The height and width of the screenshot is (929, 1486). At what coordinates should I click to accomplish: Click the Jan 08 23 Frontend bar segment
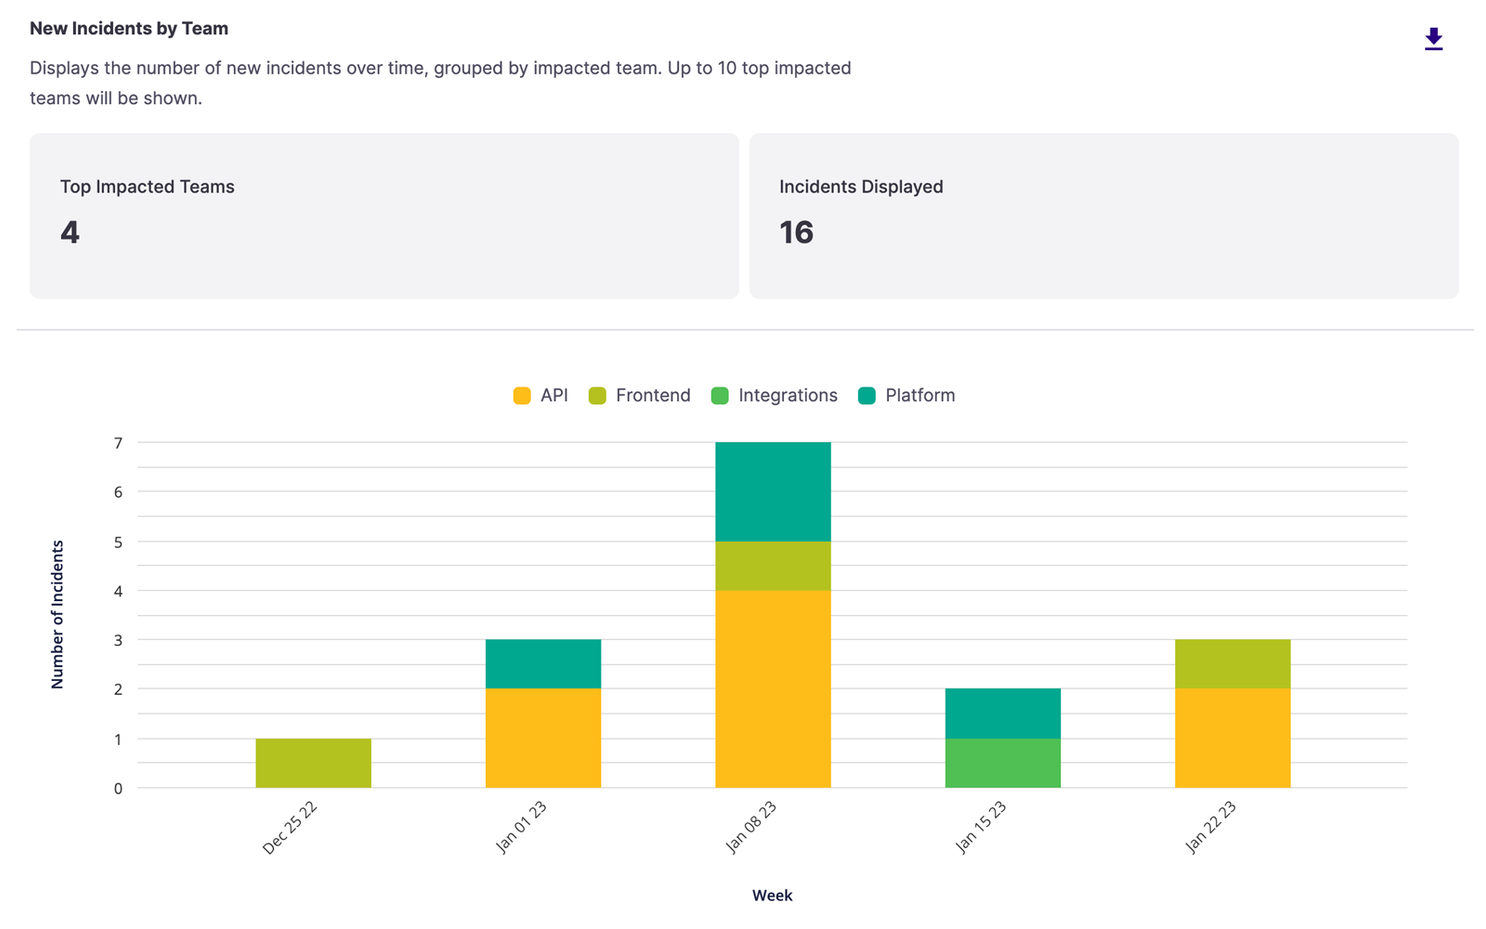click(773, 566)
